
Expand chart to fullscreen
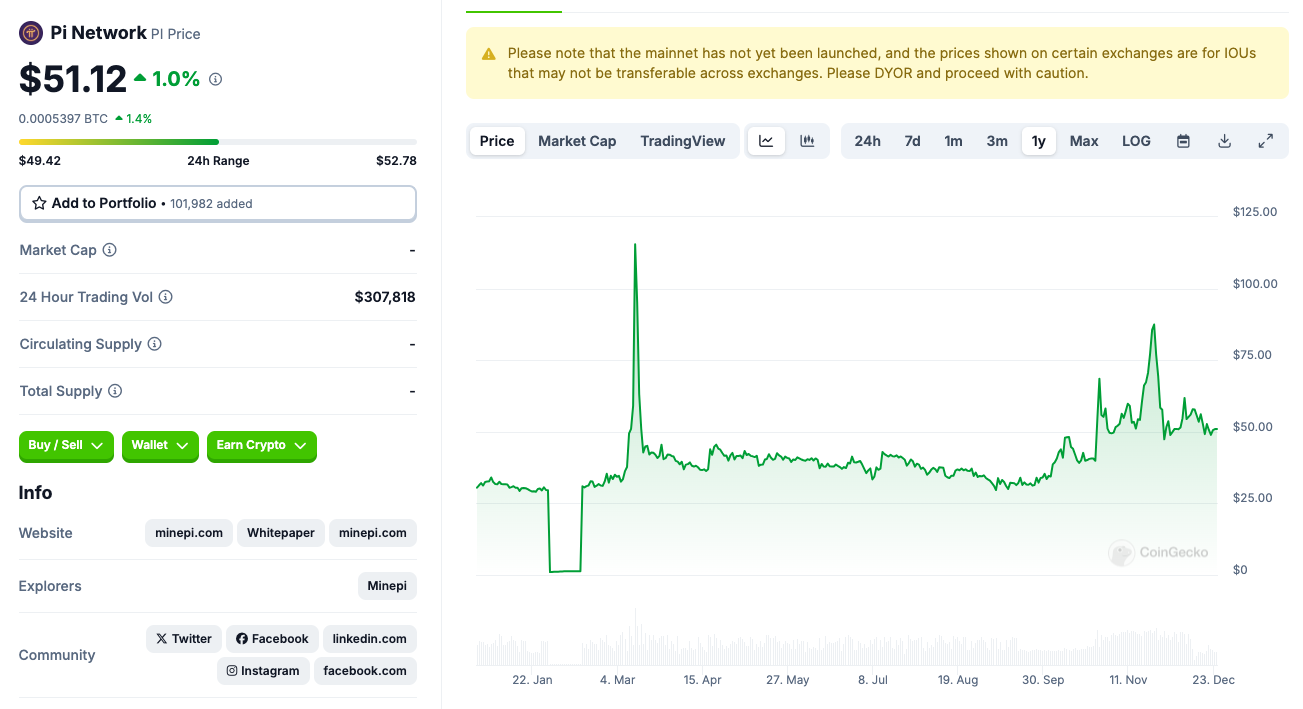point(1265,141)
